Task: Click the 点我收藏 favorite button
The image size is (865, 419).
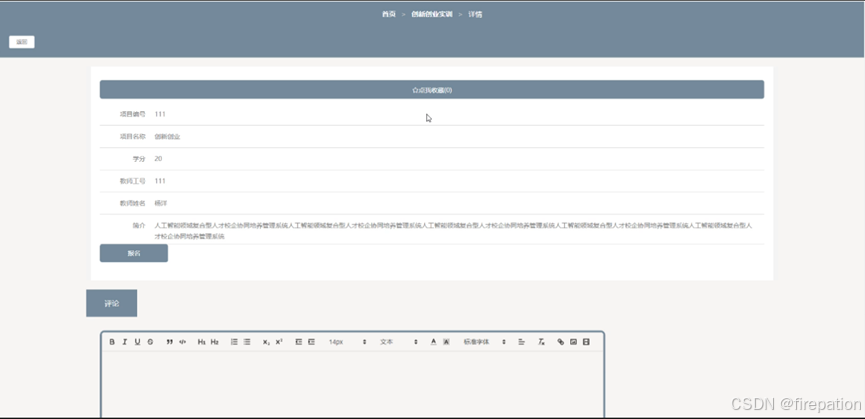Action: click(432, 90)
